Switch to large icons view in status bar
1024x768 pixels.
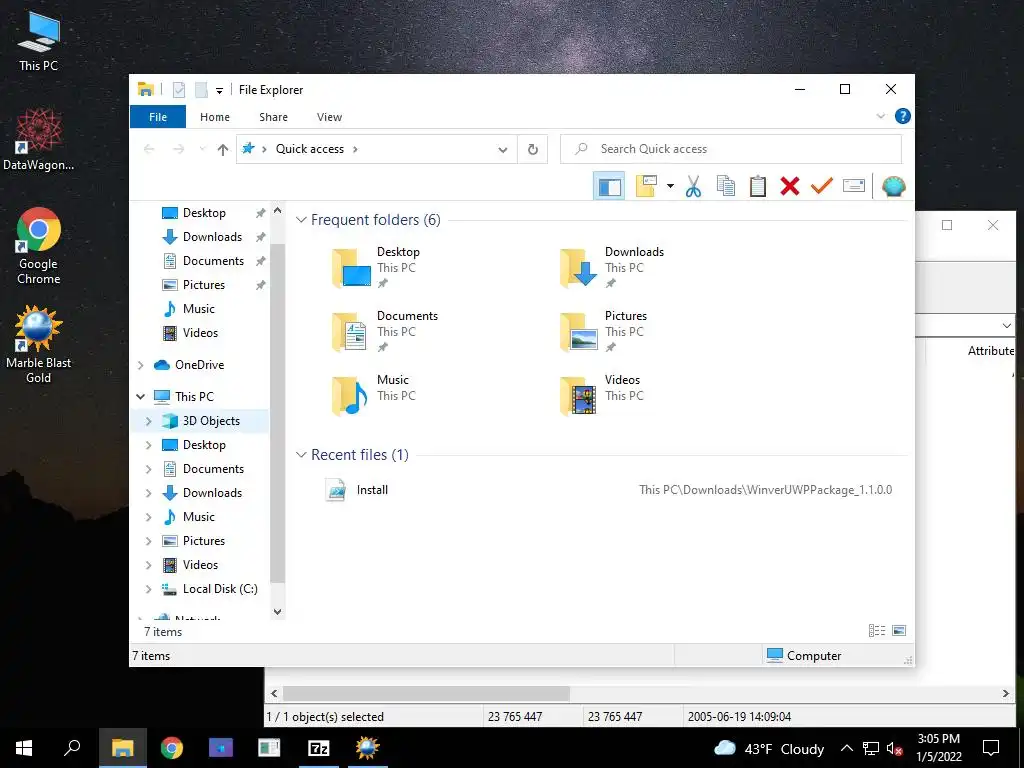[899, 630]
